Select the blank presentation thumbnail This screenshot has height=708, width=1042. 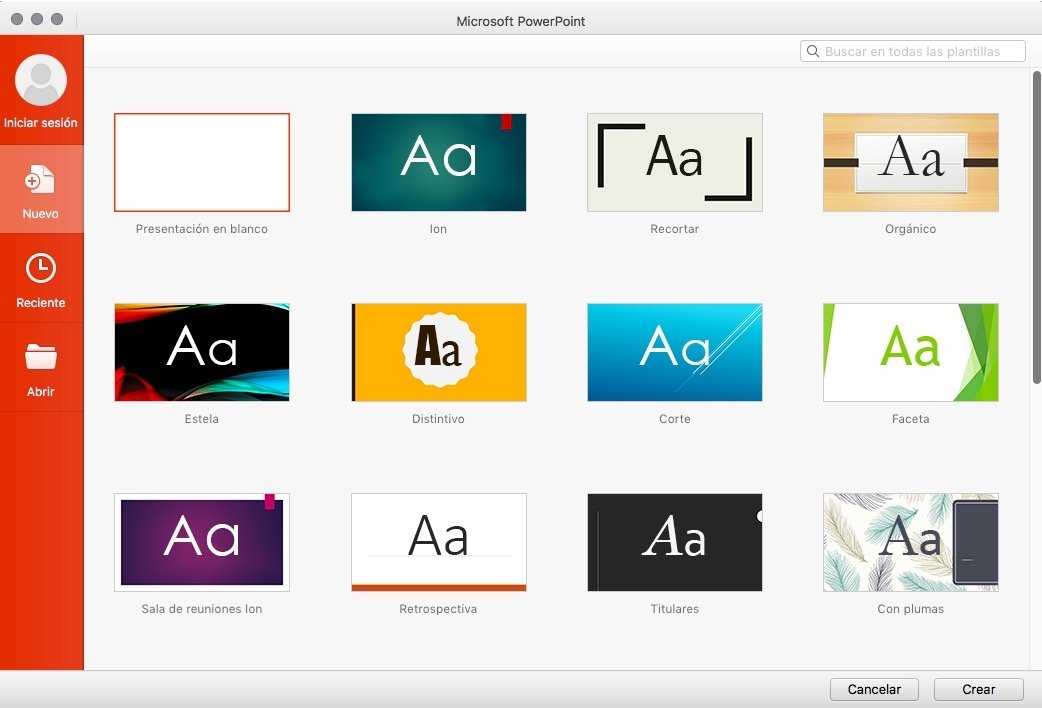(x=202, y=162)
